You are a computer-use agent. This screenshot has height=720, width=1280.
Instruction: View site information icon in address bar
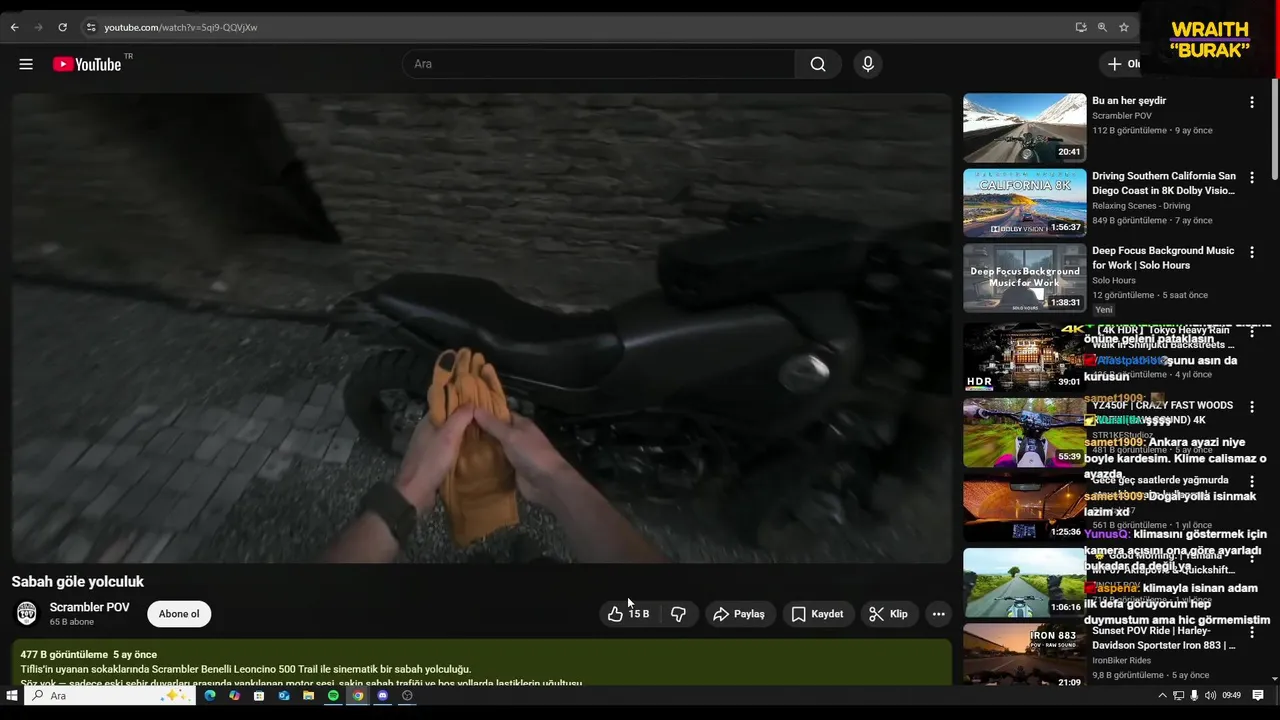[91, 27]
